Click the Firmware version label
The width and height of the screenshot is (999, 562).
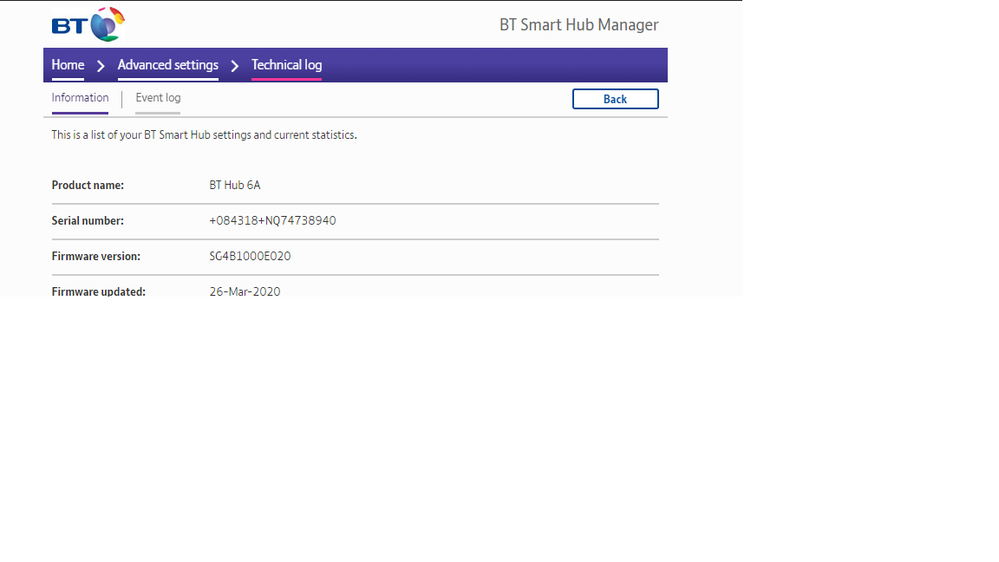click(96, 257)
